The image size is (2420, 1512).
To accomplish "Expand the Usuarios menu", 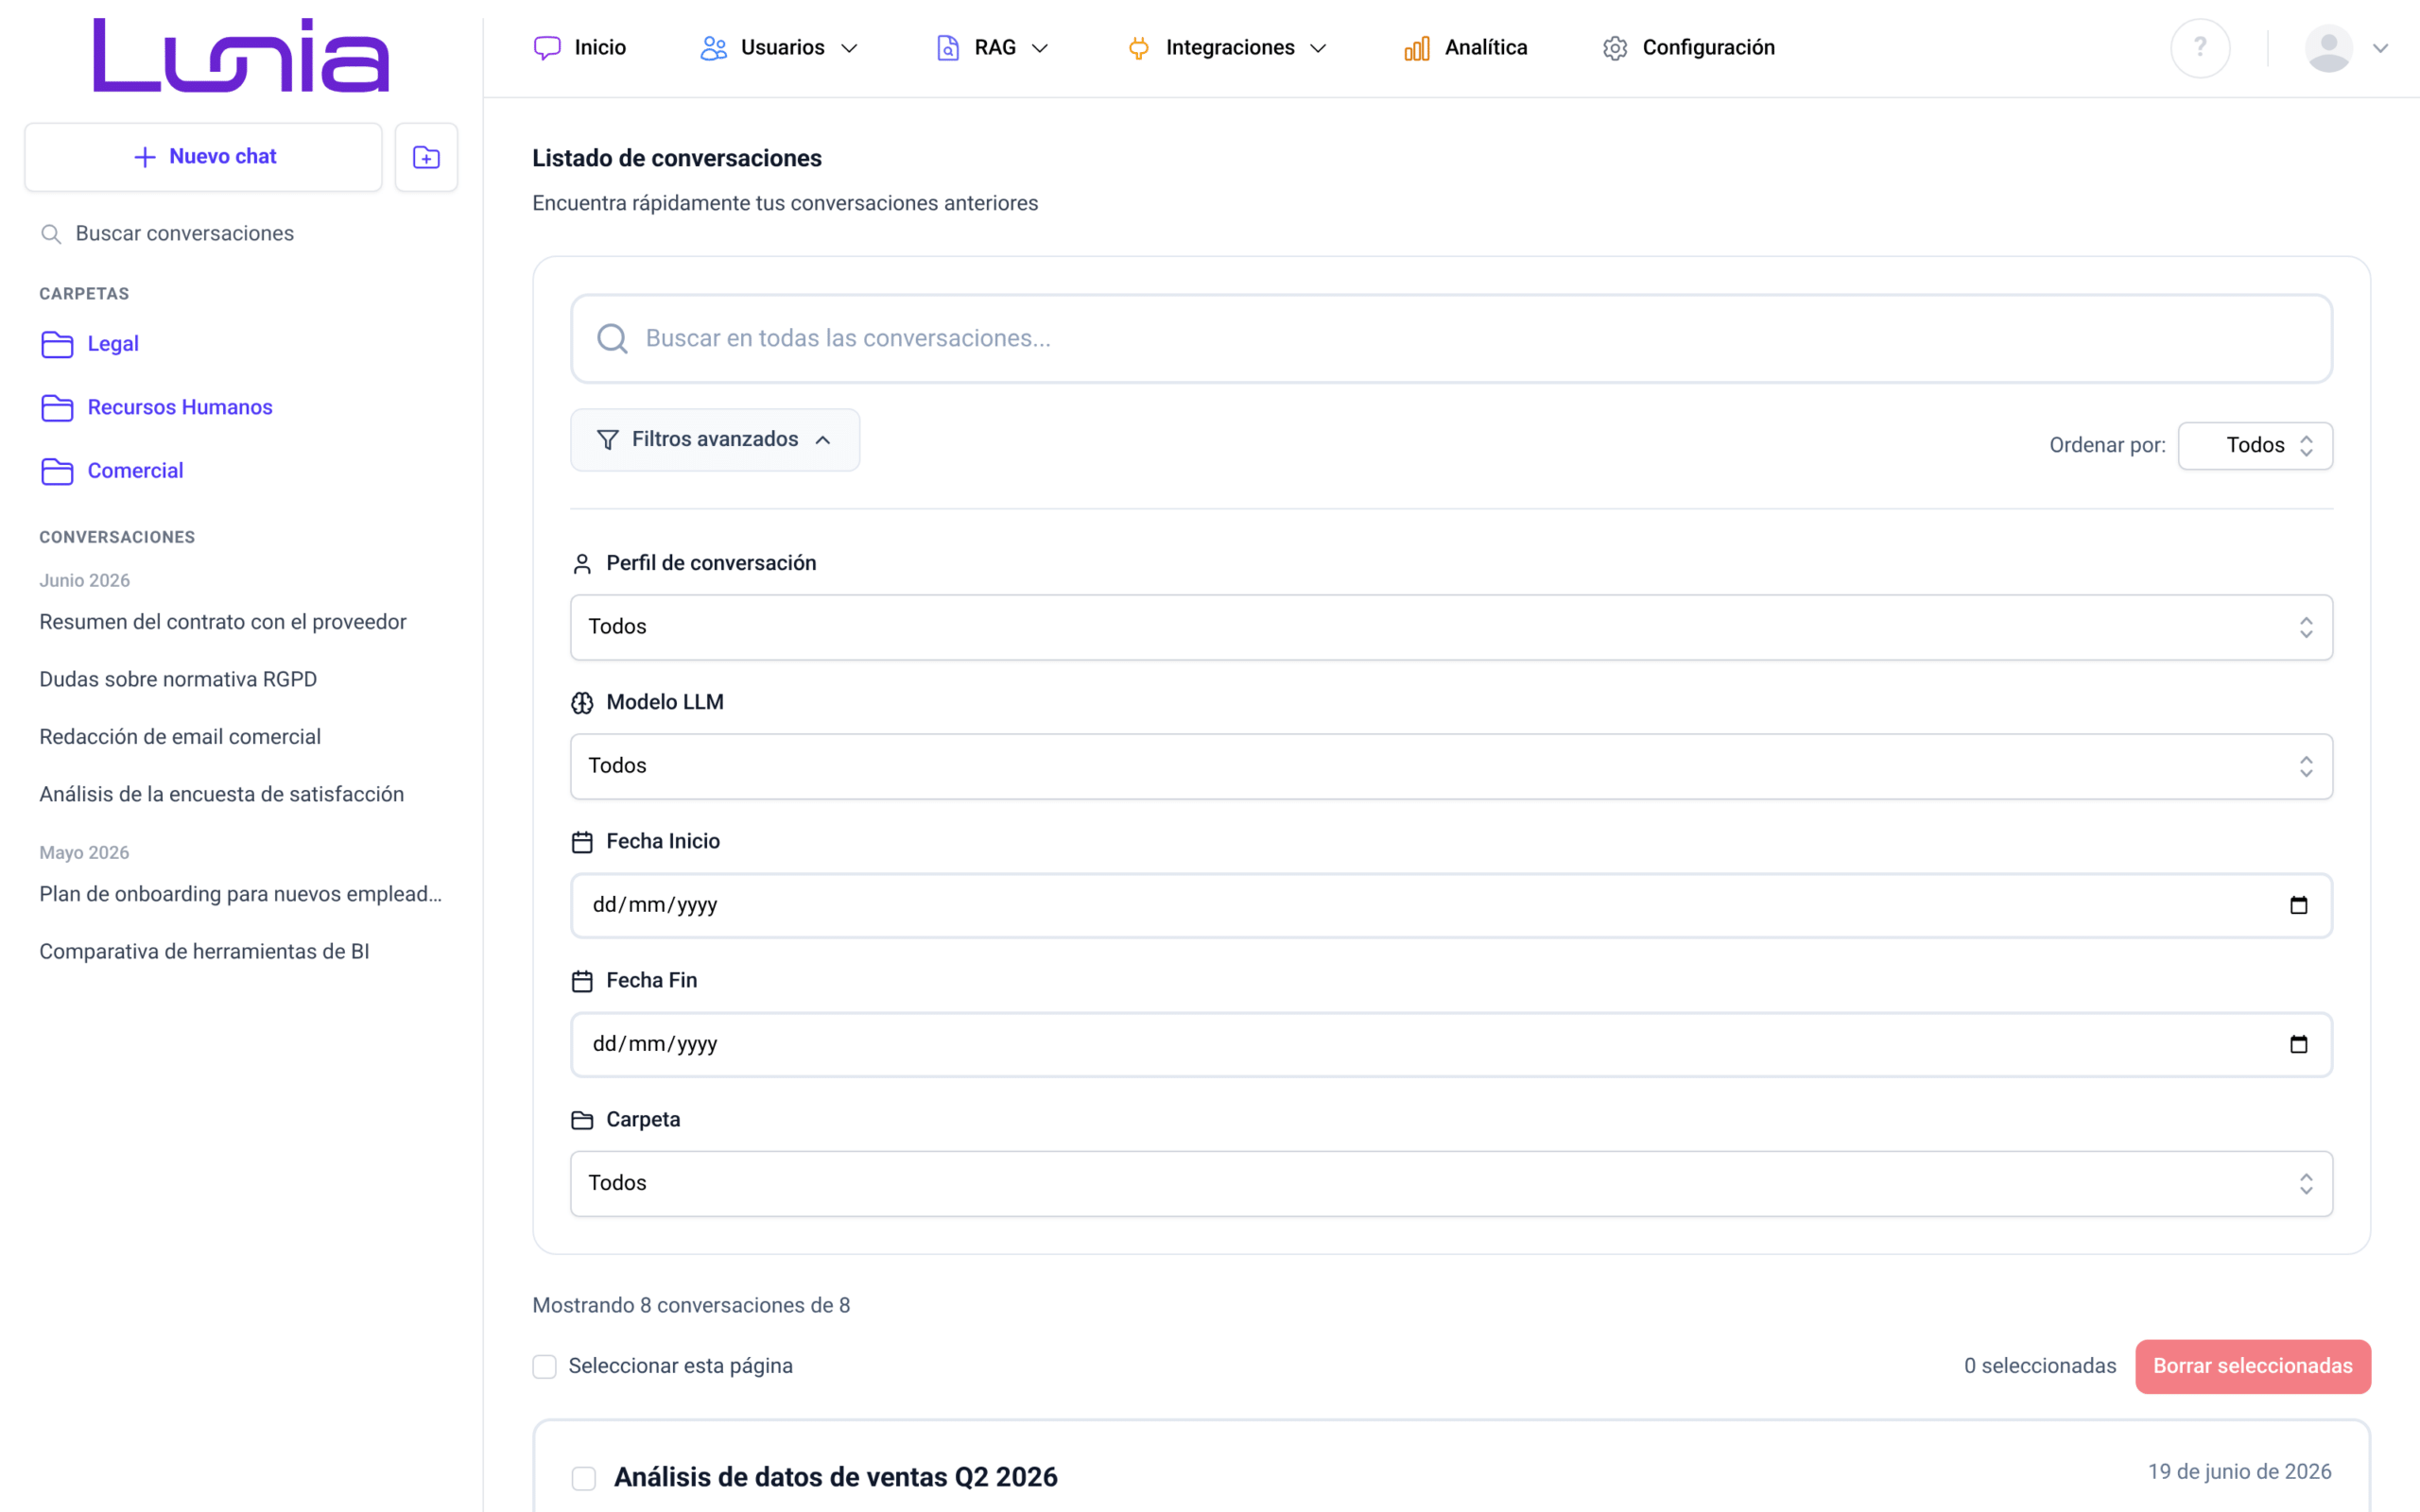I will click(x=780, y=48).
